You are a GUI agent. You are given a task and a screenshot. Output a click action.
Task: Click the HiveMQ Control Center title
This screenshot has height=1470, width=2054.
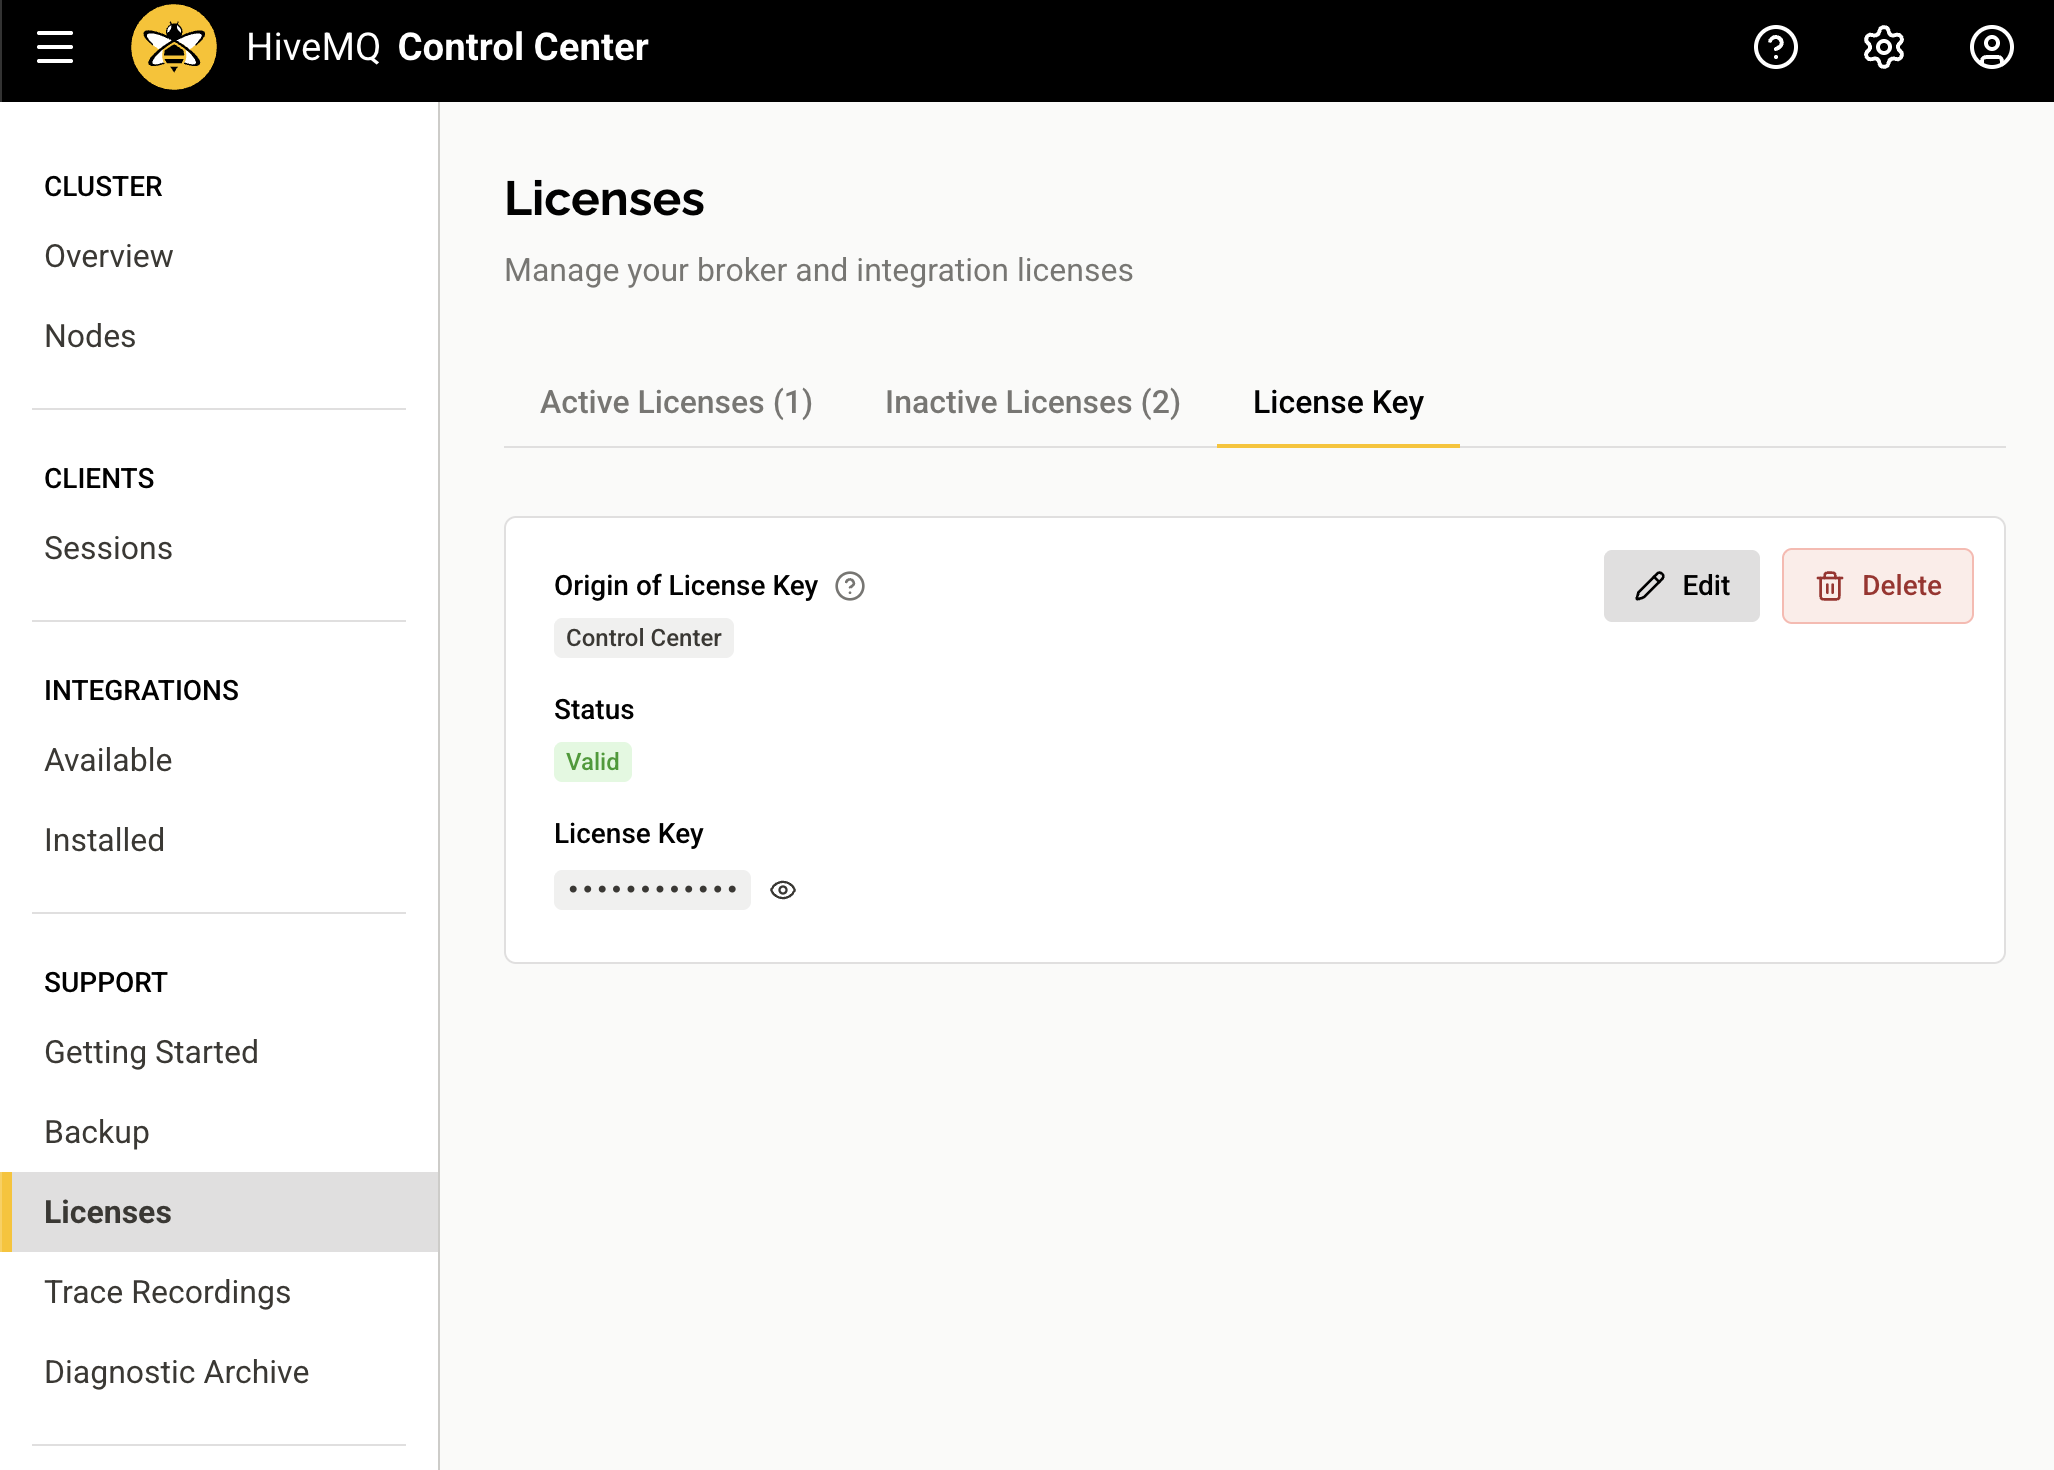(x=447, y=47)
